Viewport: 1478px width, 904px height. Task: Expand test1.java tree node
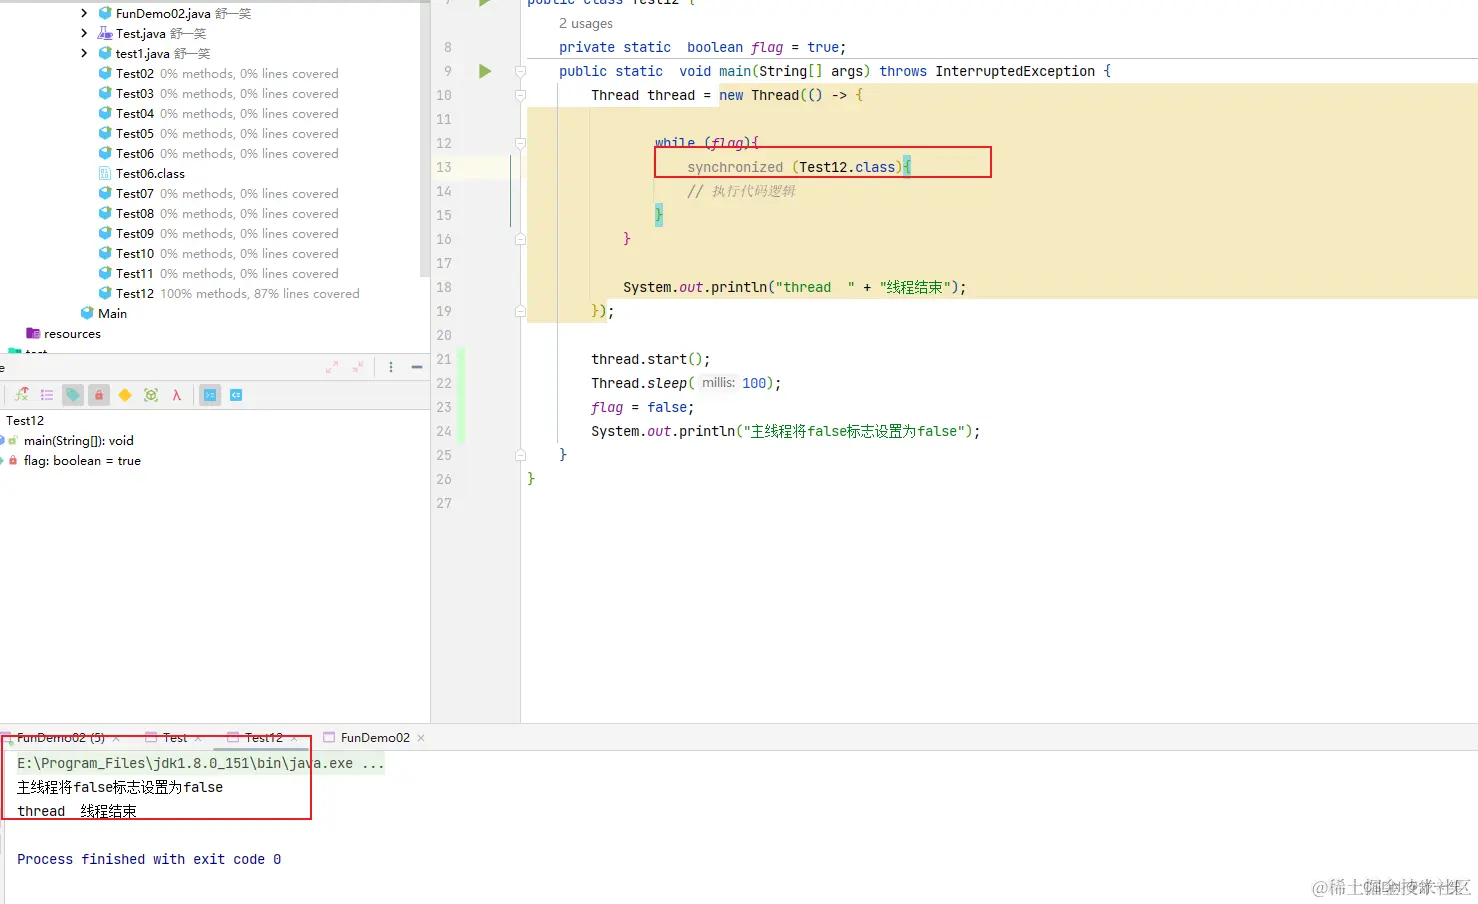[x=84, y=53]
